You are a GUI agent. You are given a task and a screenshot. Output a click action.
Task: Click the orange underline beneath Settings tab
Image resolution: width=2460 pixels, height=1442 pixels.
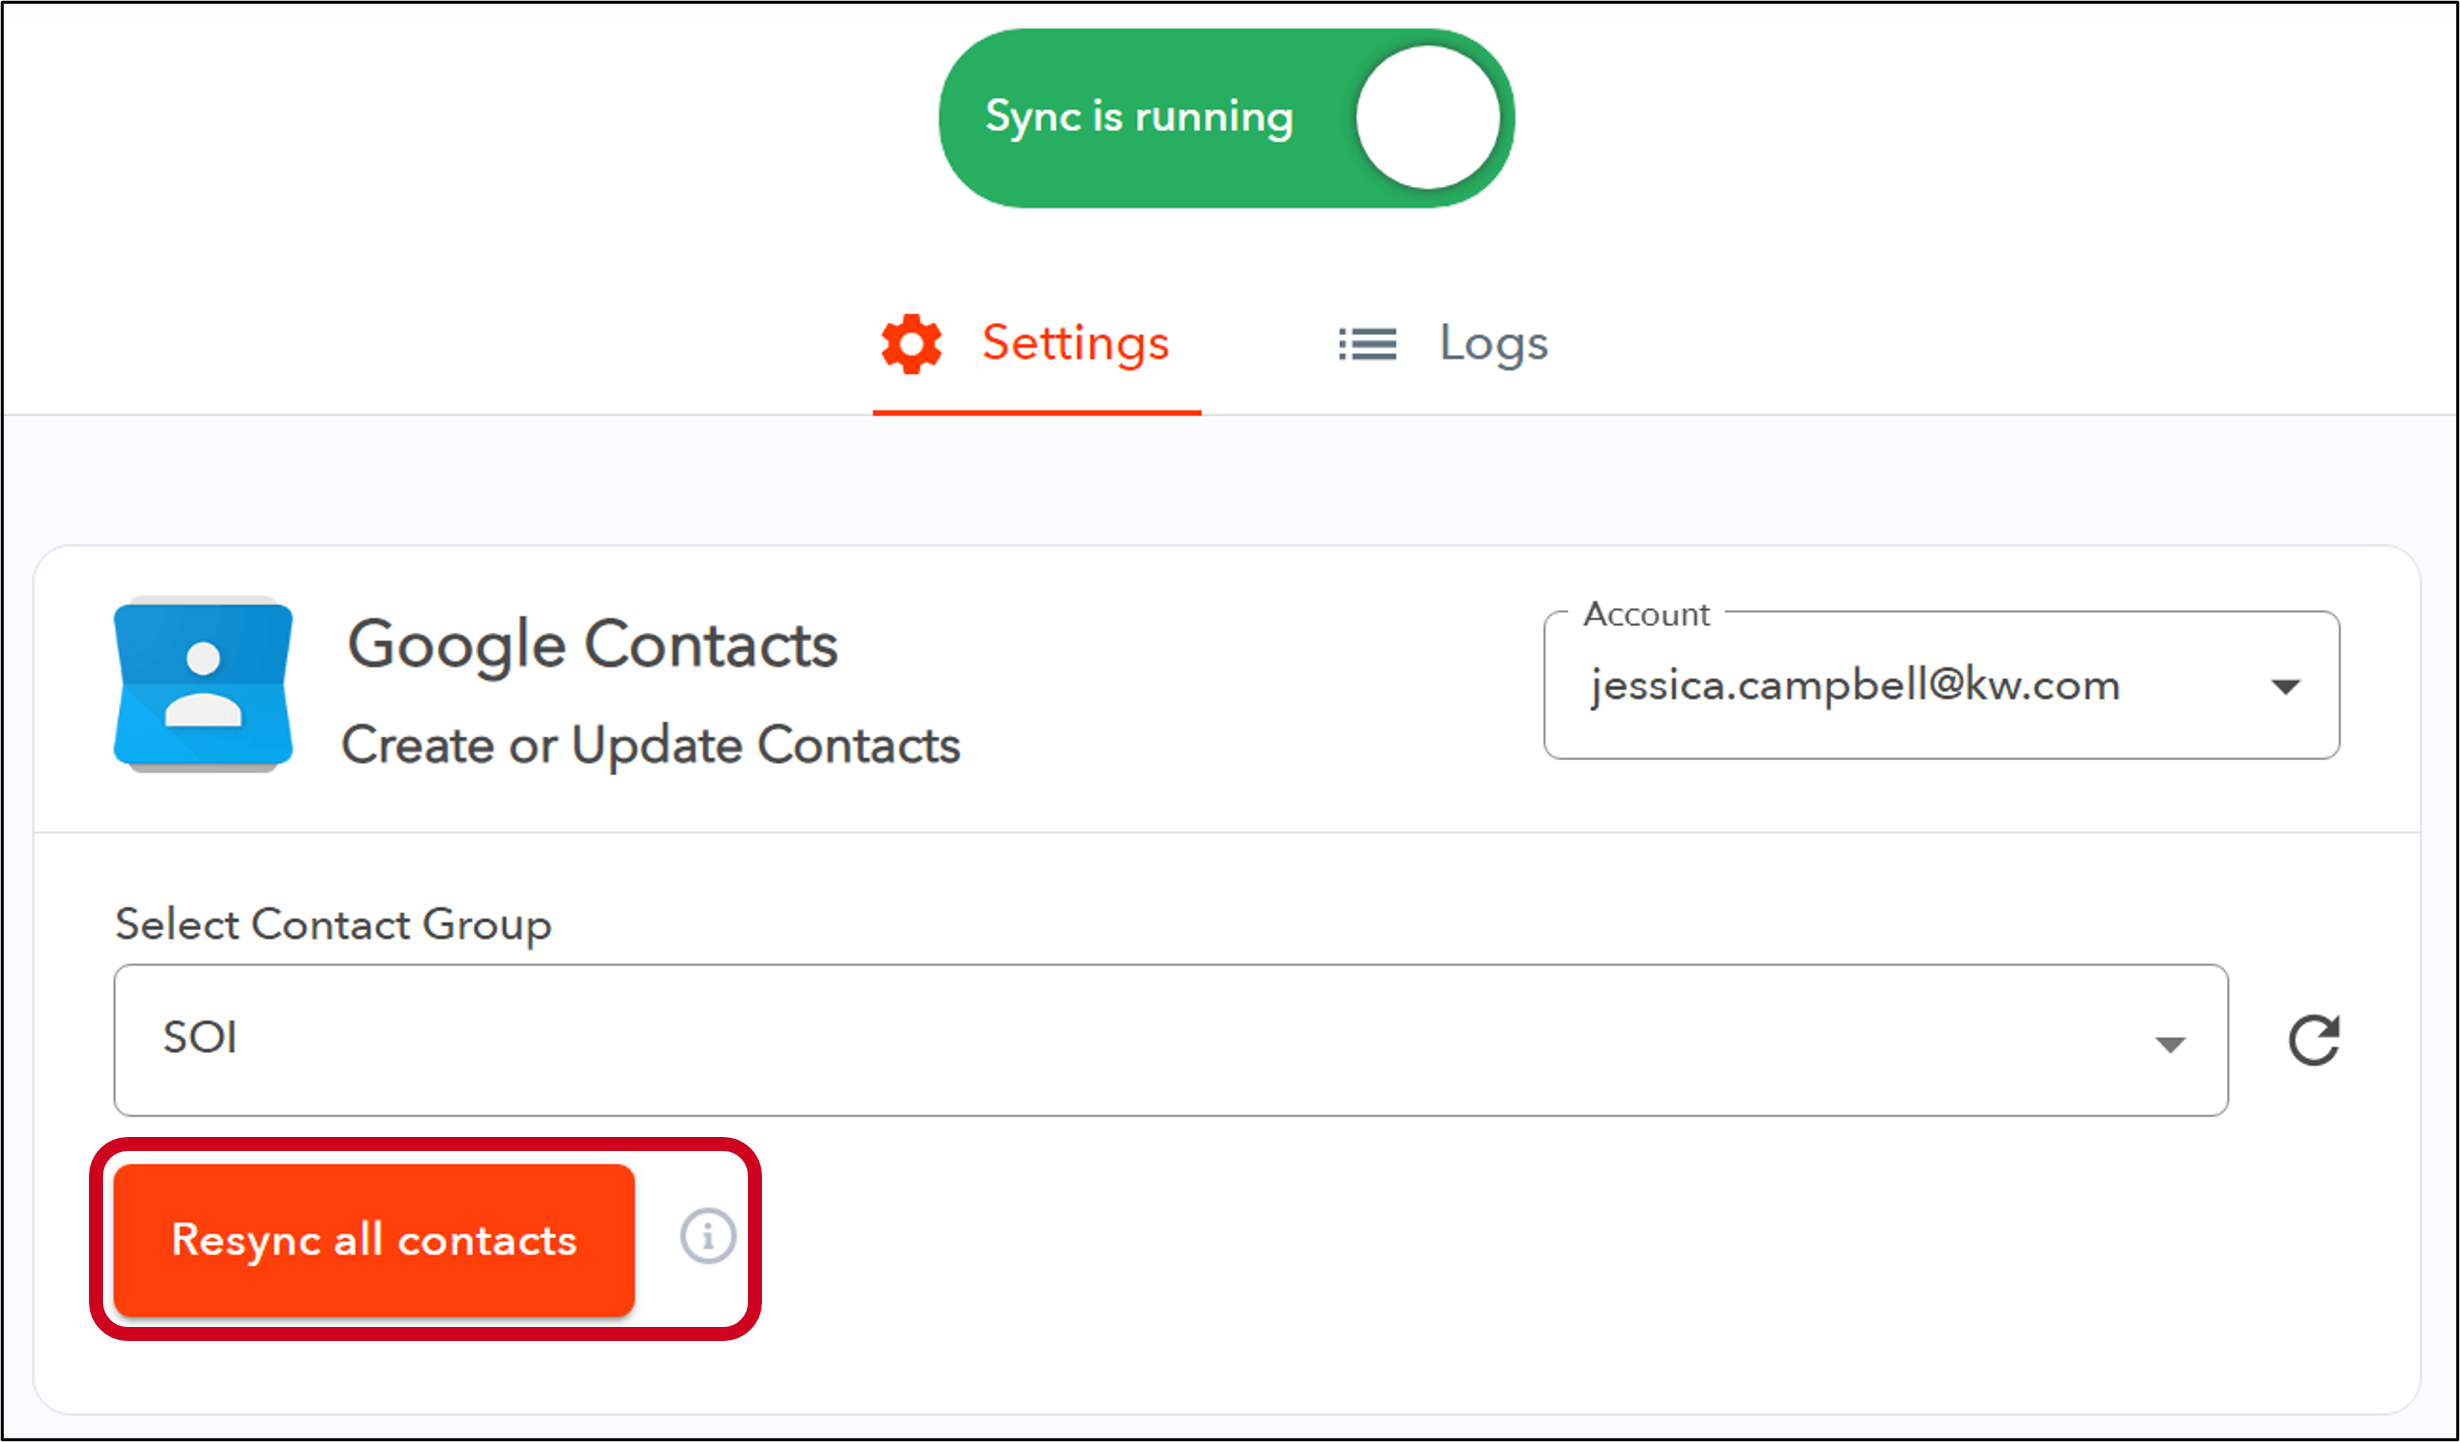1037,412
